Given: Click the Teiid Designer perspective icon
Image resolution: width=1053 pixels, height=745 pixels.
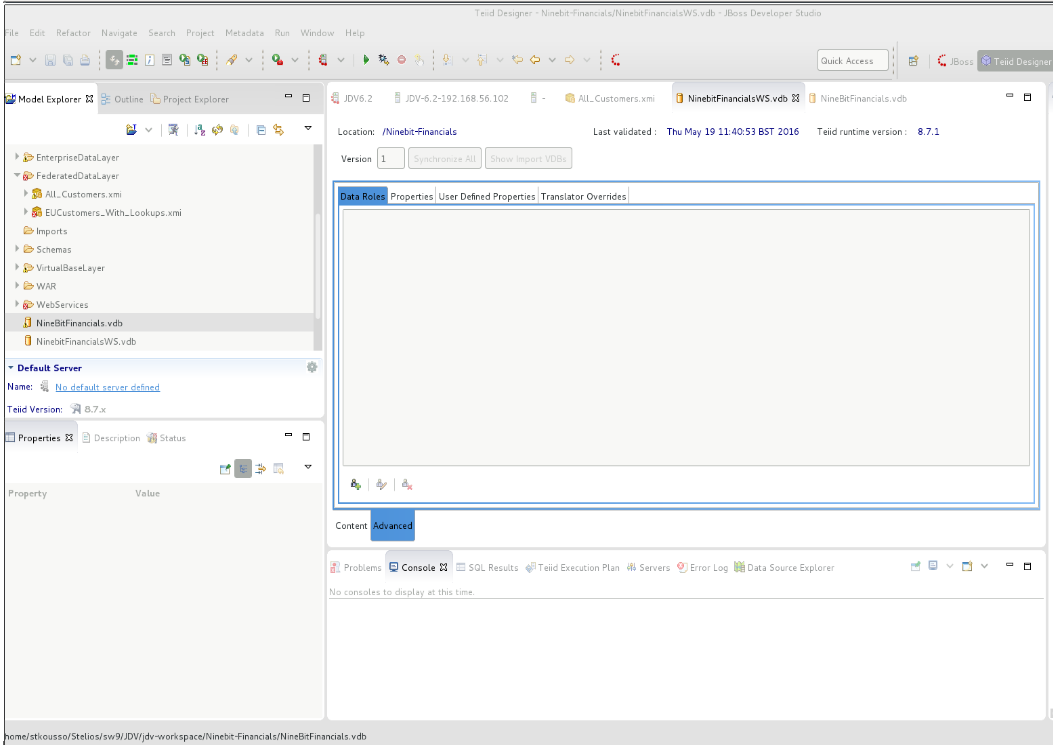Looking at the screenshot, I should pos(1012,60).
